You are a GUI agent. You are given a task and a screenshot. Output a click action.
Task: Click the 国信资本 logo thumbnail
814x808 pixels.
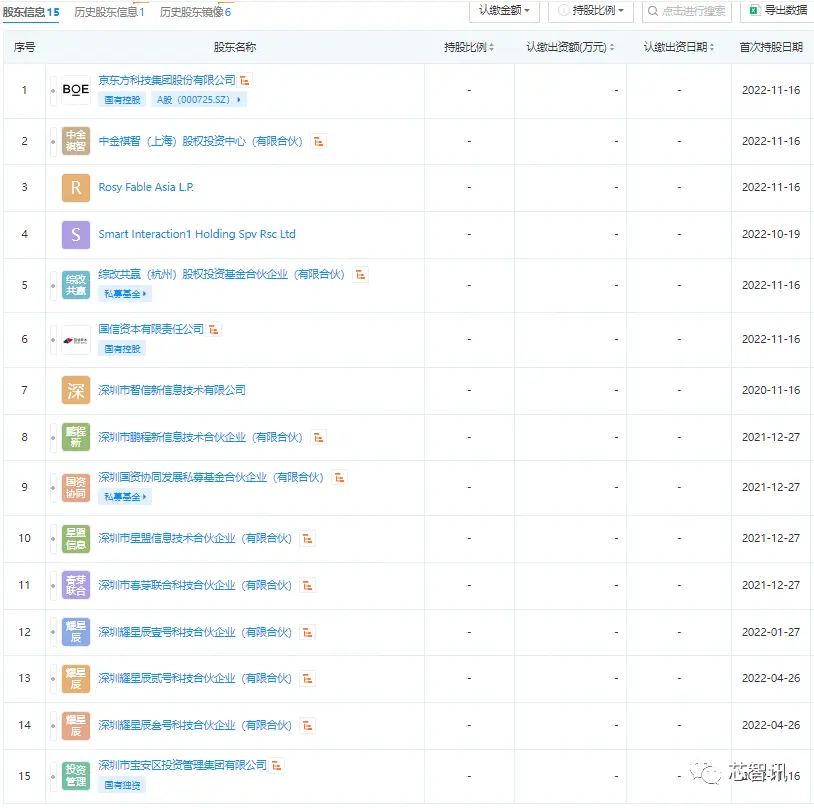coord(76,340)
